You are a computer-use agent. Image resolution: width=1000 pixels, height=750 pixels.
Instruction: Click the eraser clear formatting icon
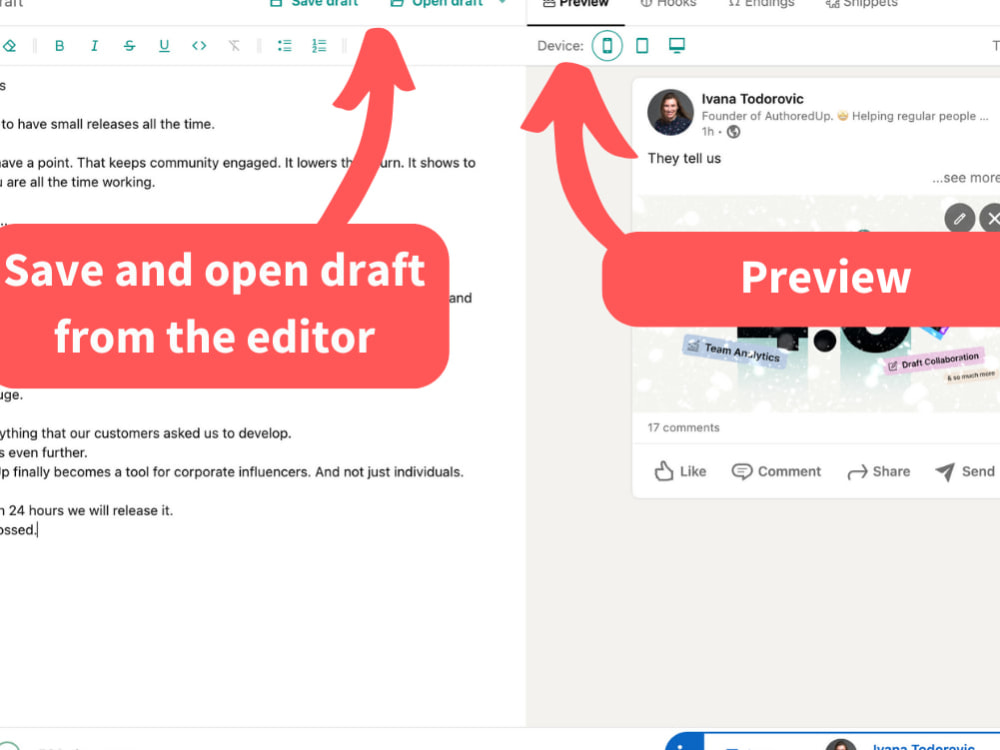point(9,46)
